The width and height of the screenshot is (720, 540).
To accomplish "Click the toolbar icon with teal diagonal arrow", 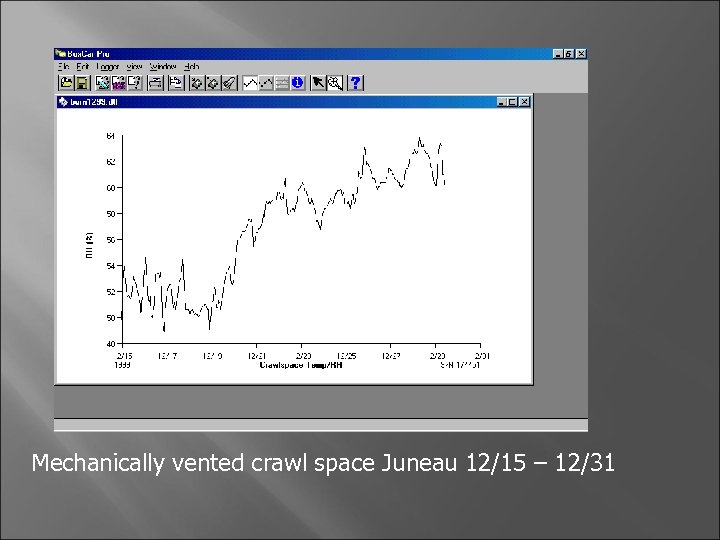I will coord(102,83).
